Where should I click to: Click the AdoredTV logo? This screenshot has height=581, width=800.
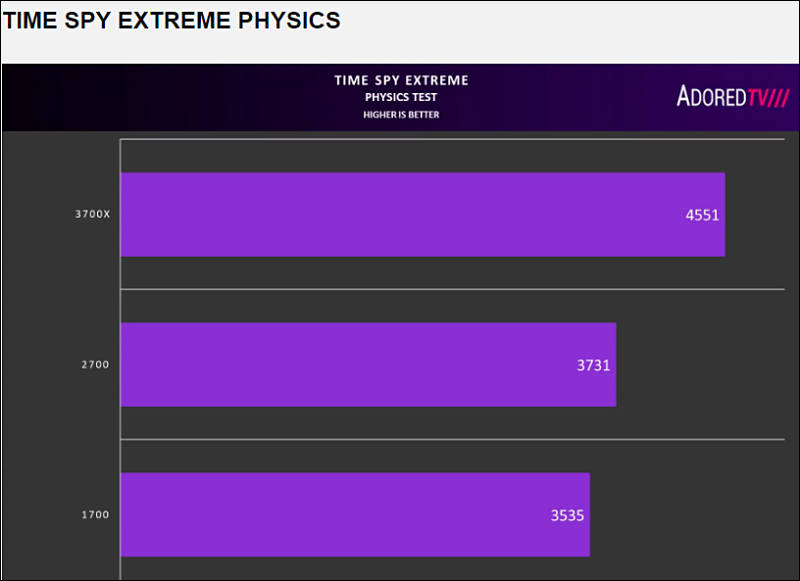(x=733, y=96)
